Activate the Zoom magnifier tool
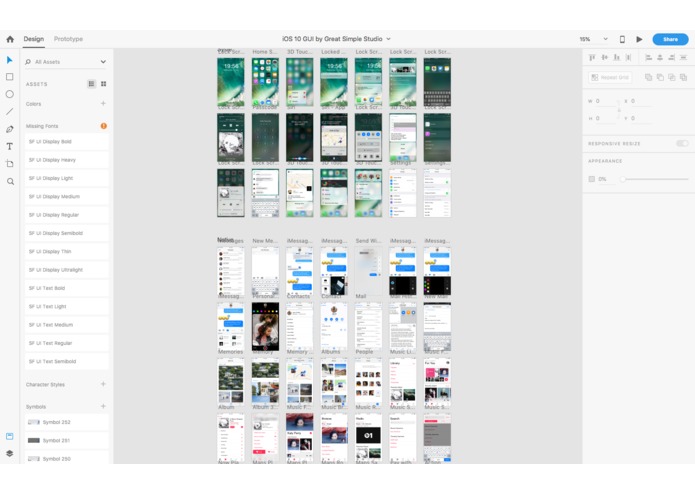The height and width of the screenshot is (494, 695). click(x=10, y=181)
